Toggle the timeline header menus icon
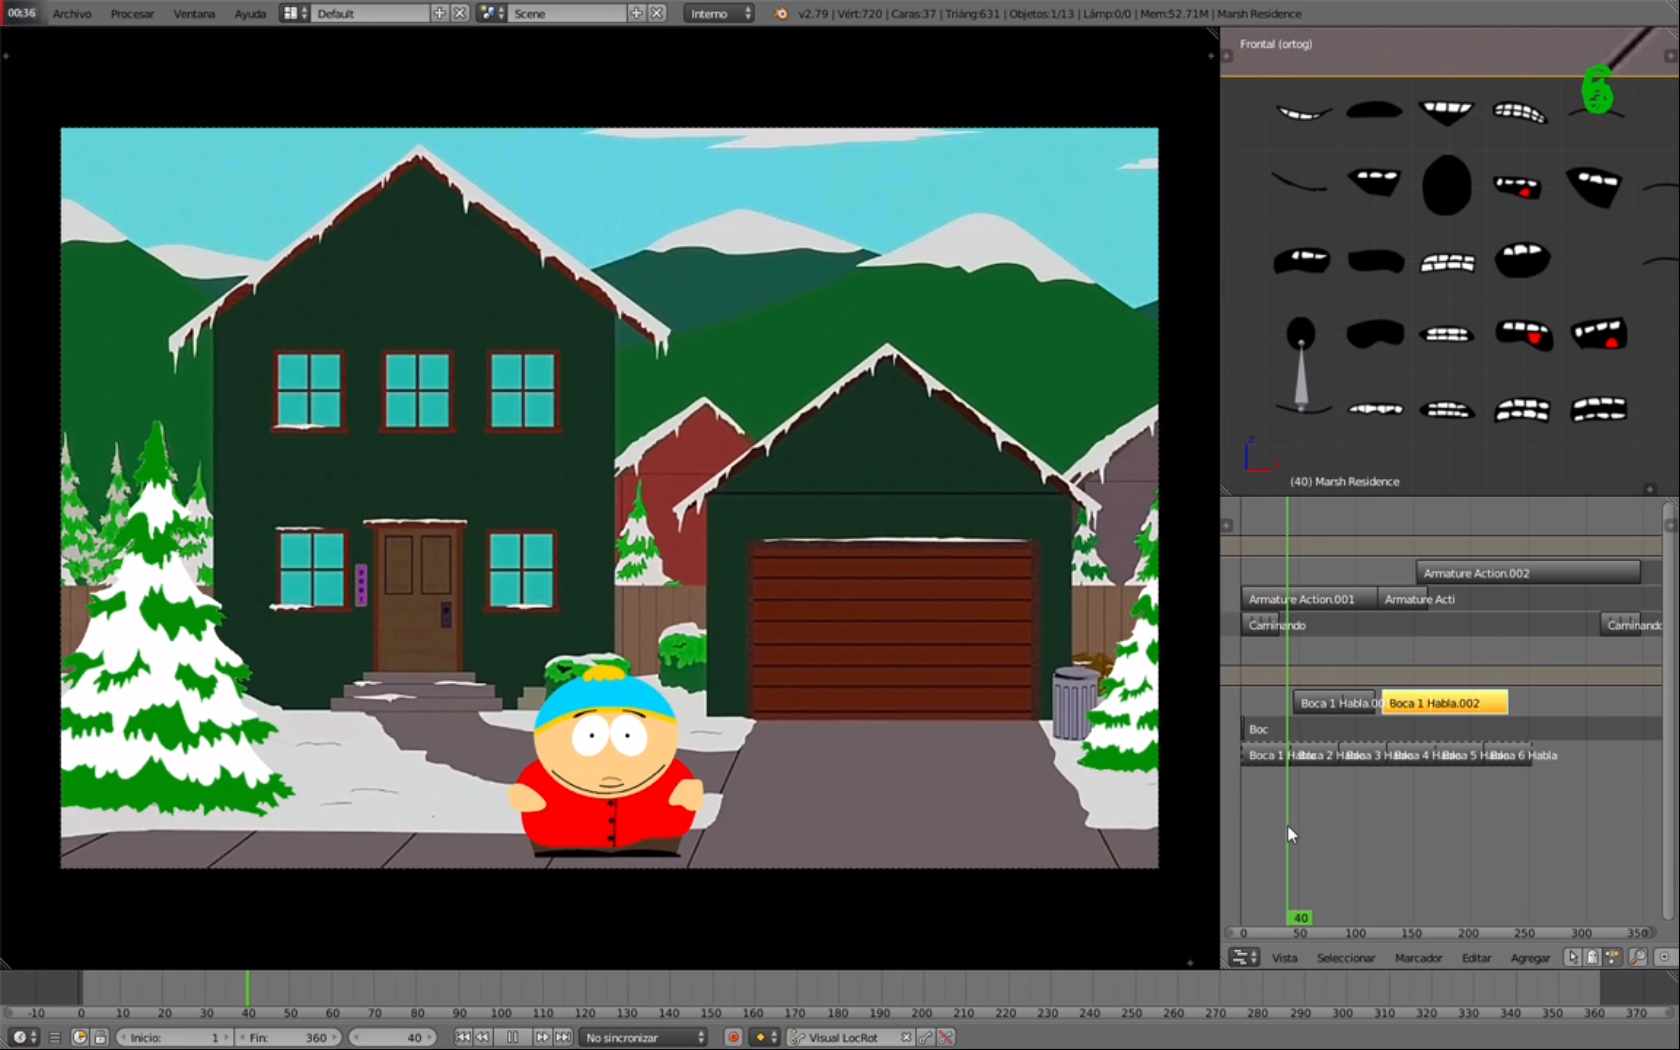This screenshot has width=1680, height=1050. pyautogui.click(x=55, y=1038)
